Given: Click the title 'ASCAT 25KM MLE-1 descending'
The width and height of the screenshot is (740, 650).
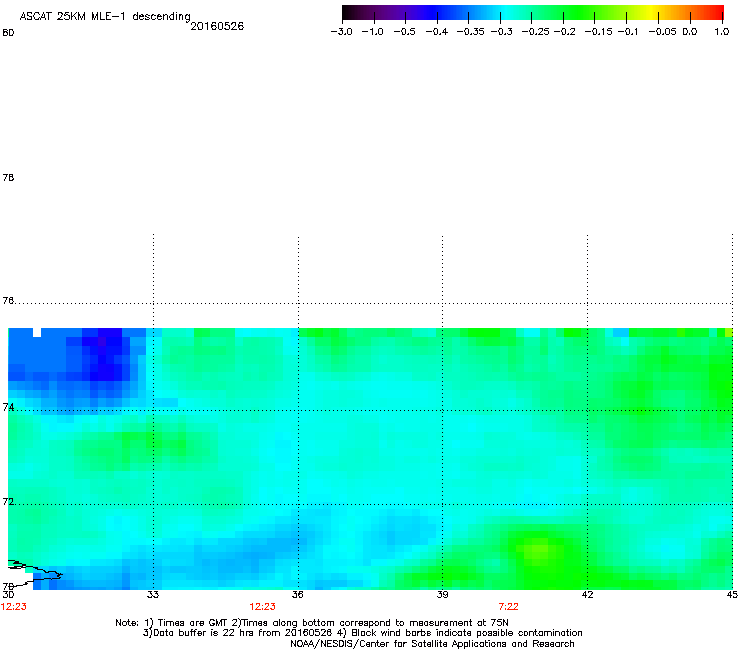Looking at the screenshot, I should (105, 16).
